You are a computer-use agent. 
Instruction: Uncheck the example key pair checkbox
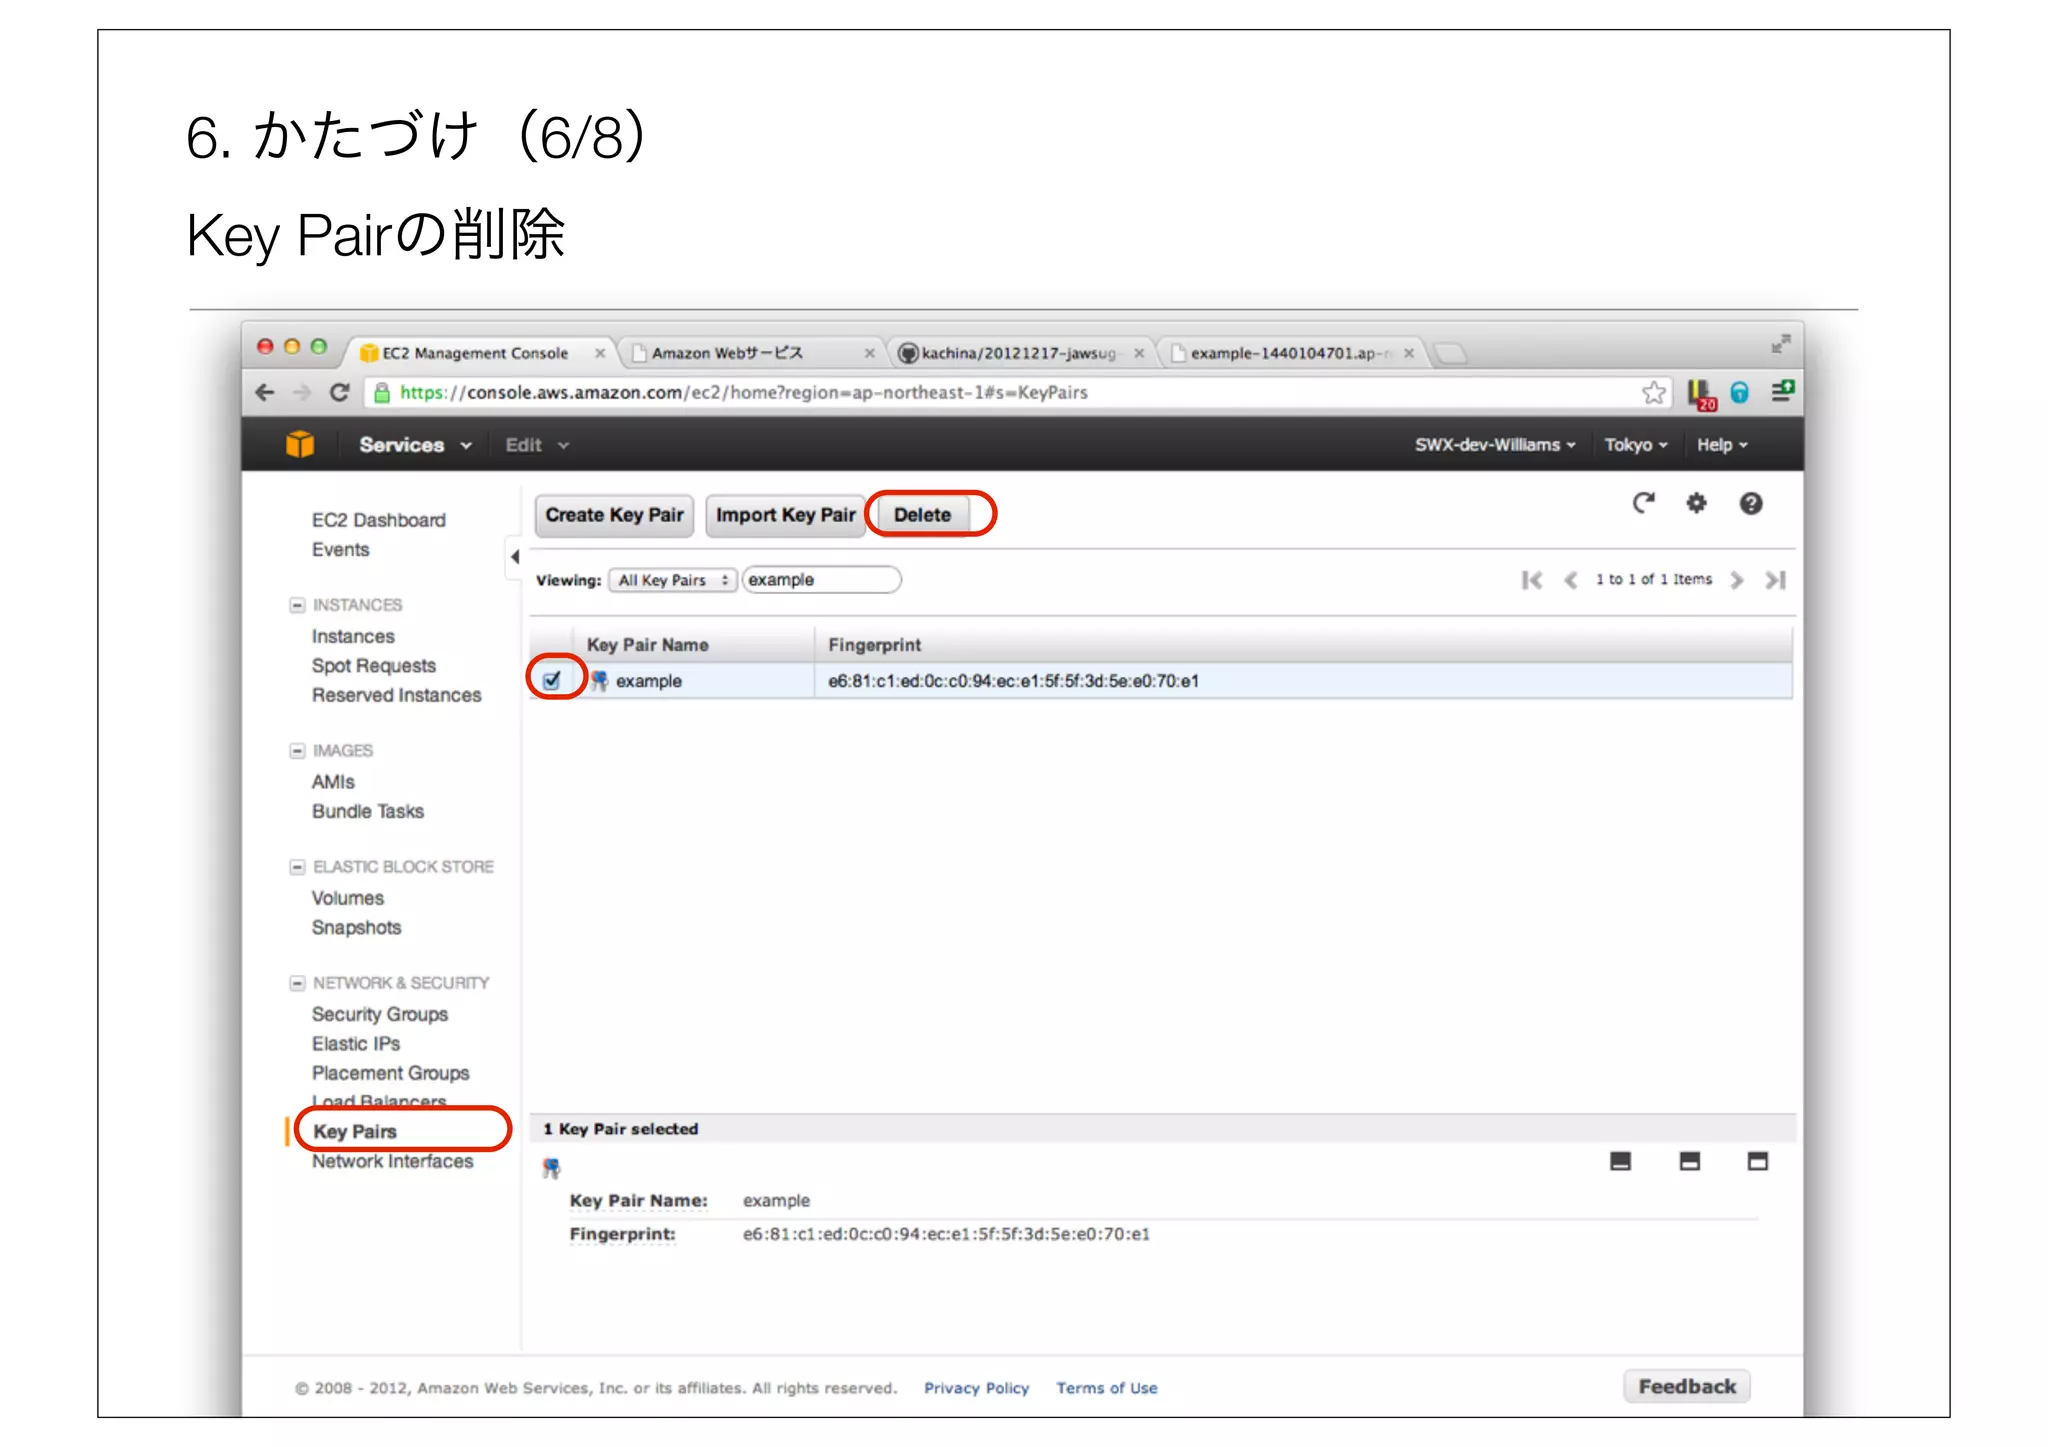552,681
